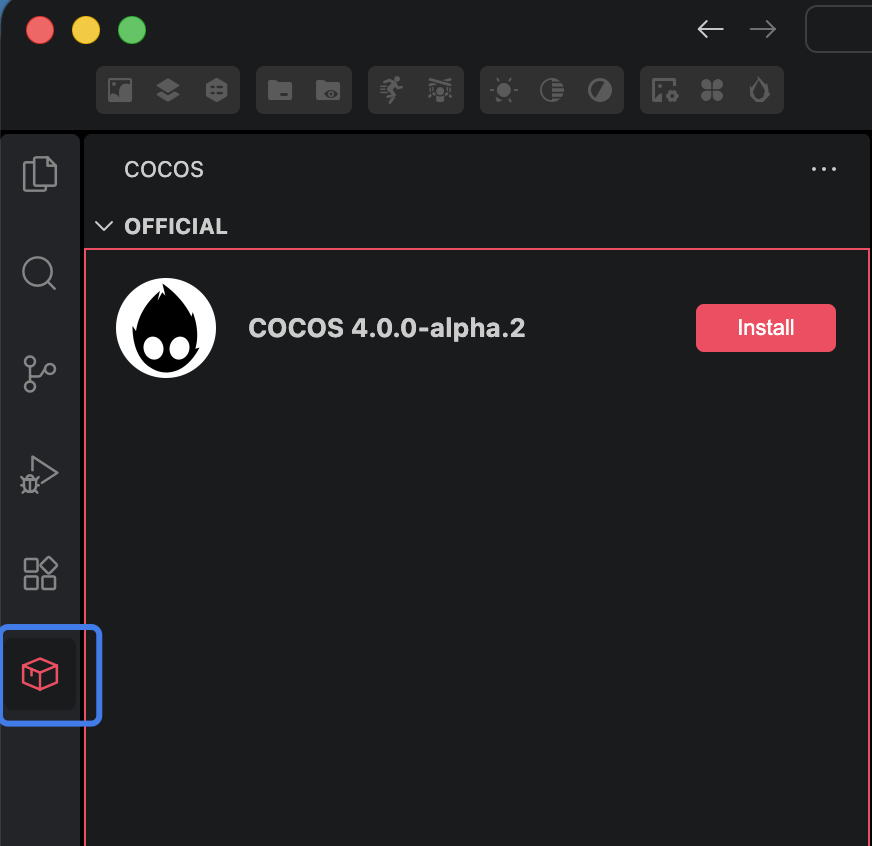Click the stacked layers toolbar icon
872x846 pixels.
click(x=168, y=90)
